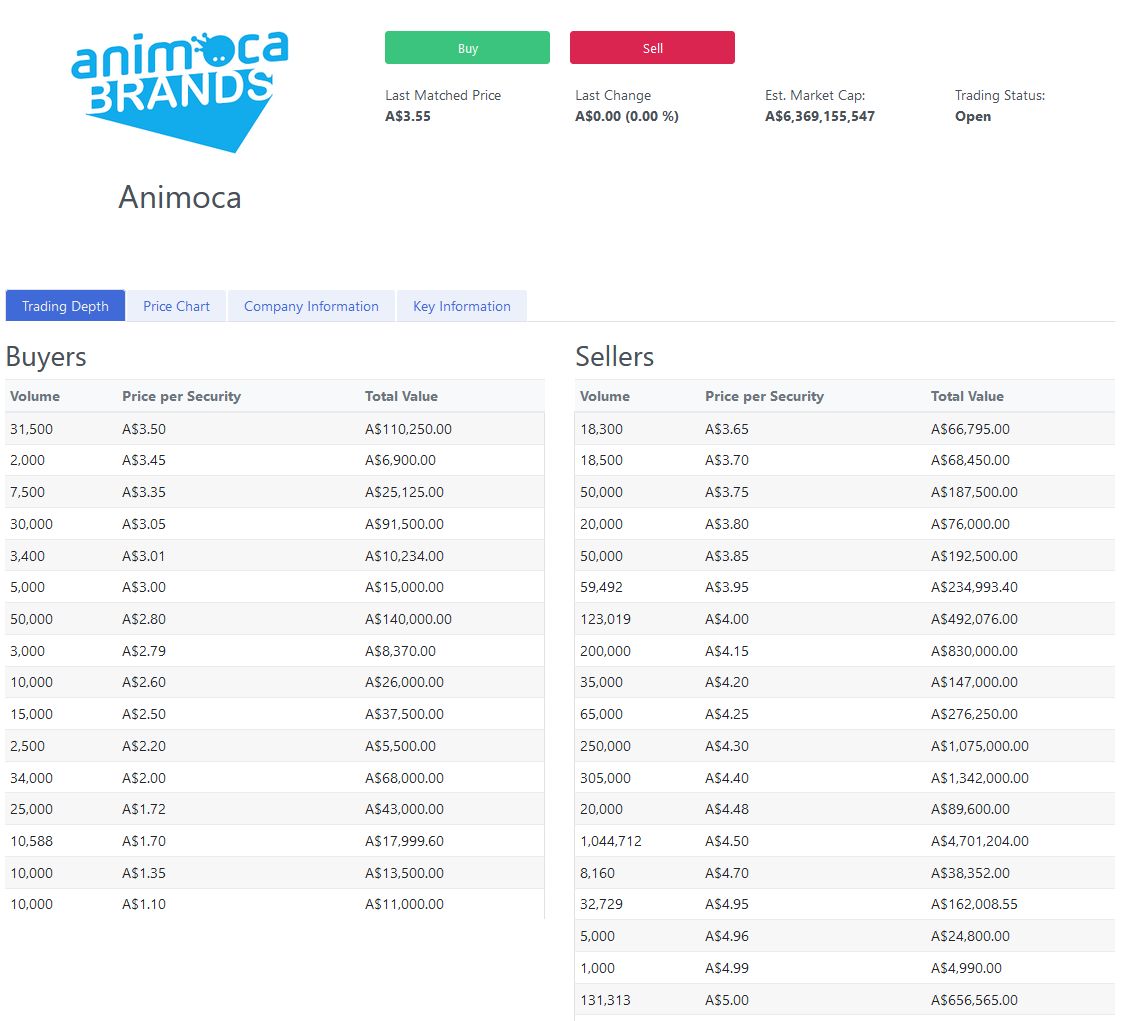The width and height of the screenshot is (1121, 1021).
Task: Click the Sellers section heading
Action: 615,356
